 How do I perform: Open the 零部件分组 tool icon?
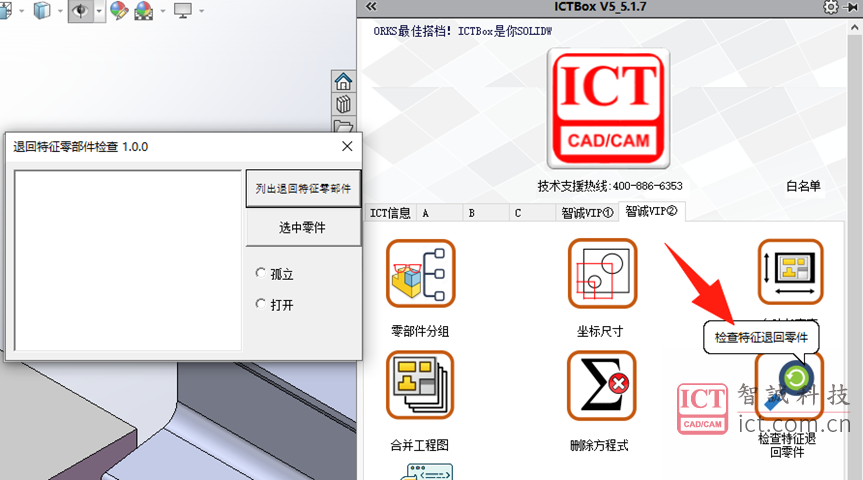[x=420, y=273]
